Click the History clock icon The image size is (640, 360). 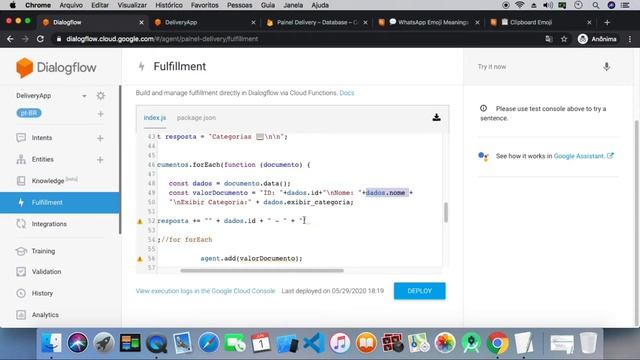(x=21, y=293)
